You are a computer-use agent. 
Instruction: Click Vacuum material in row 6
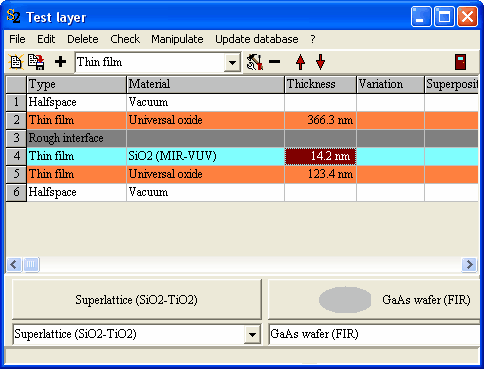coord(206,192)
